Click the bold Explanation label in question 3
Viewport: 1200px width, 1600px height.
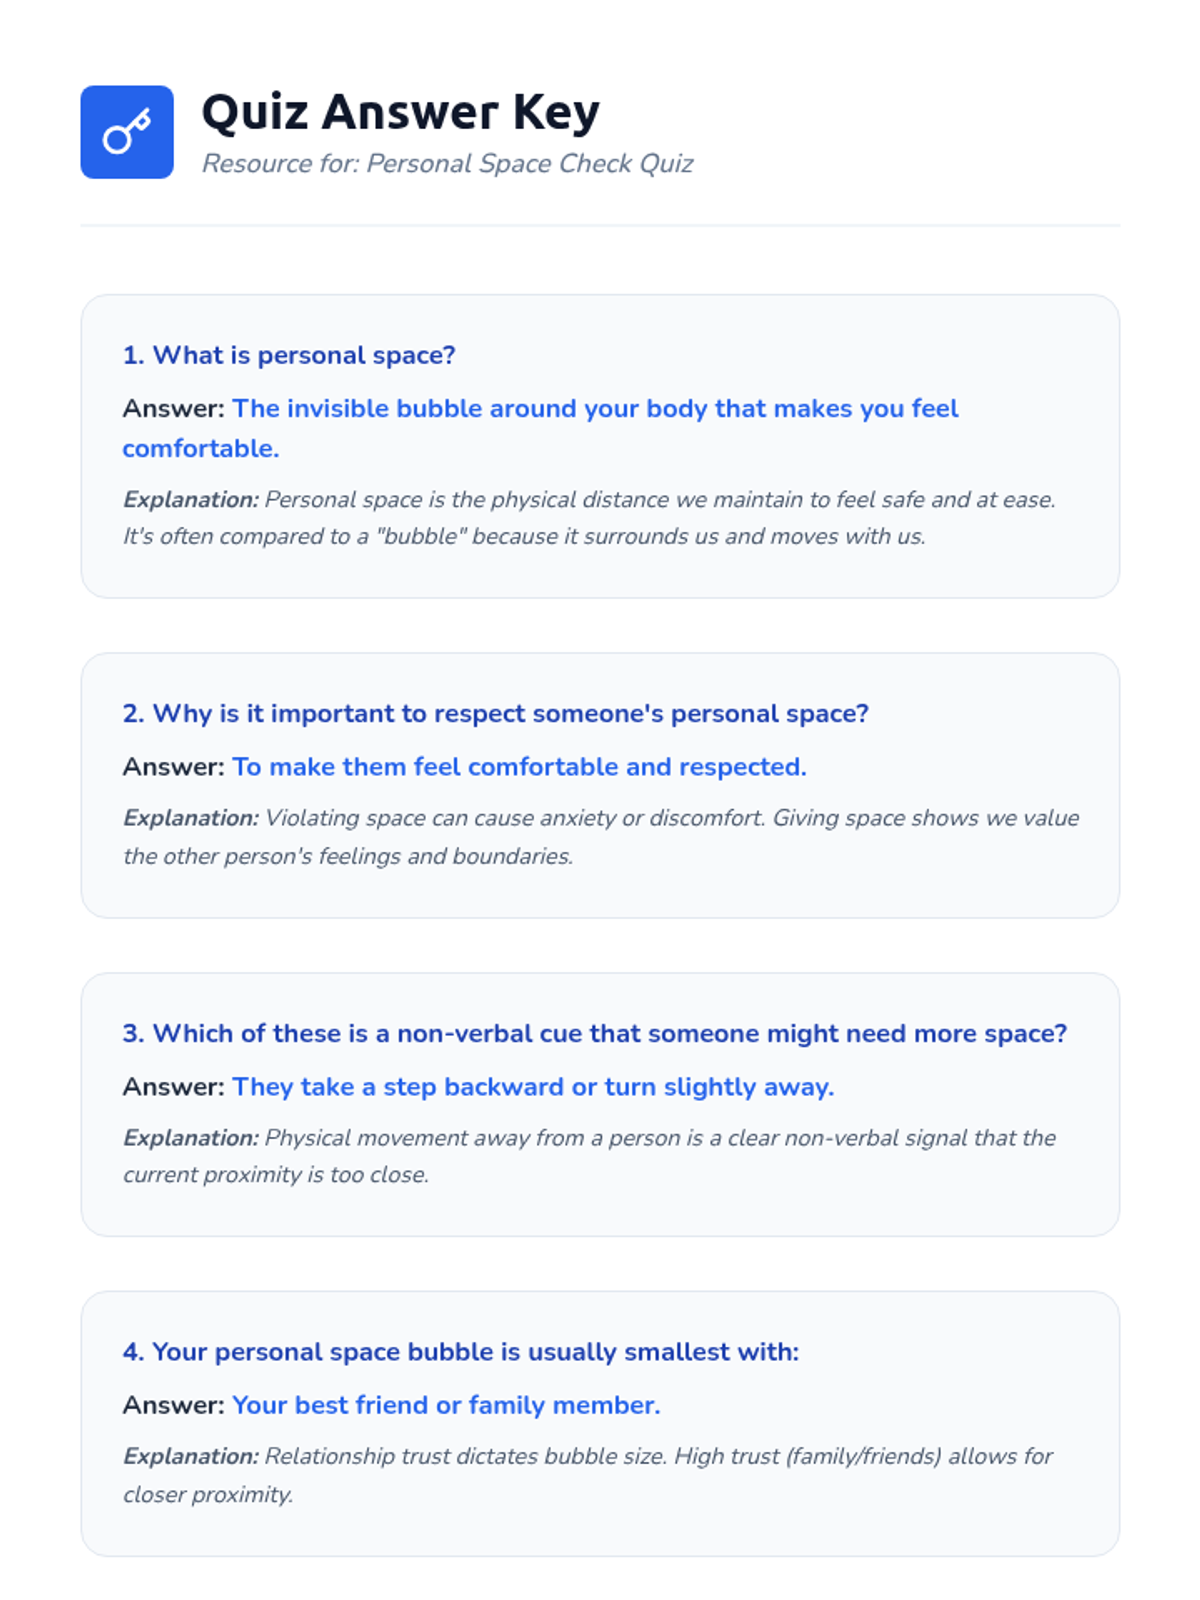(x=190, y=1138)
